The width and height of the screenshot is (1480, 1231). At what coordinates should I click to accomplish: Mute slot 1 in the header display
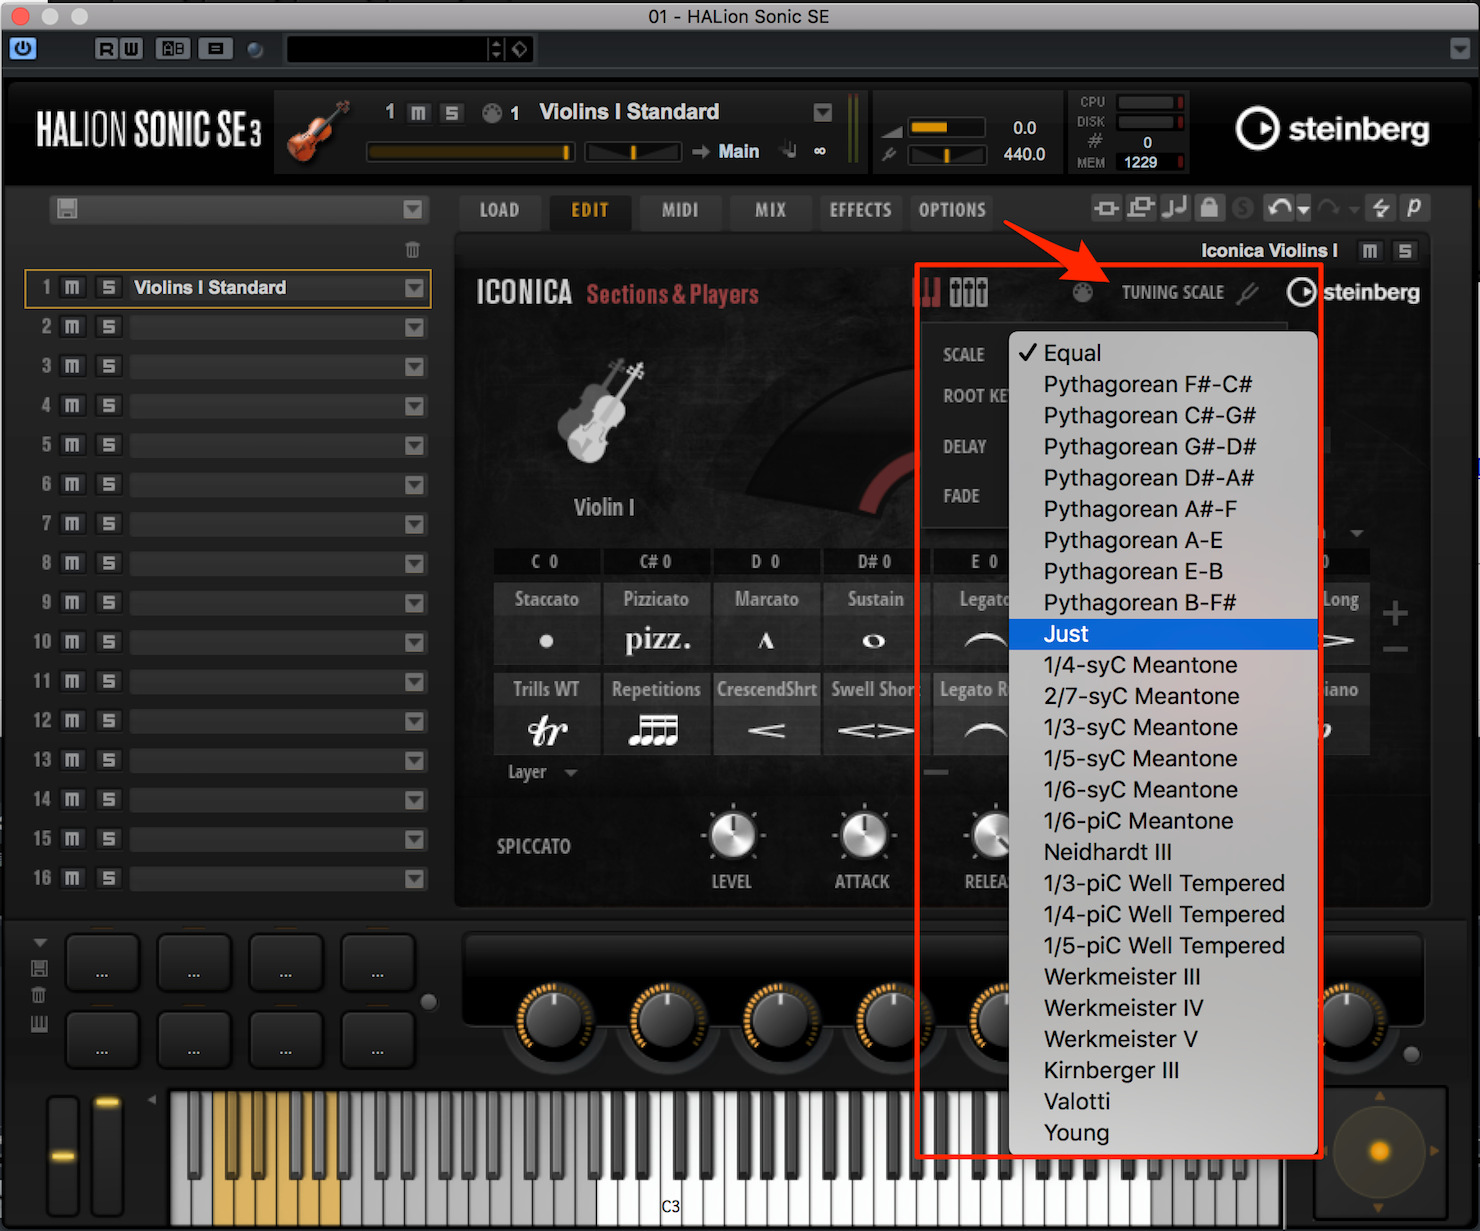point(418,113)
